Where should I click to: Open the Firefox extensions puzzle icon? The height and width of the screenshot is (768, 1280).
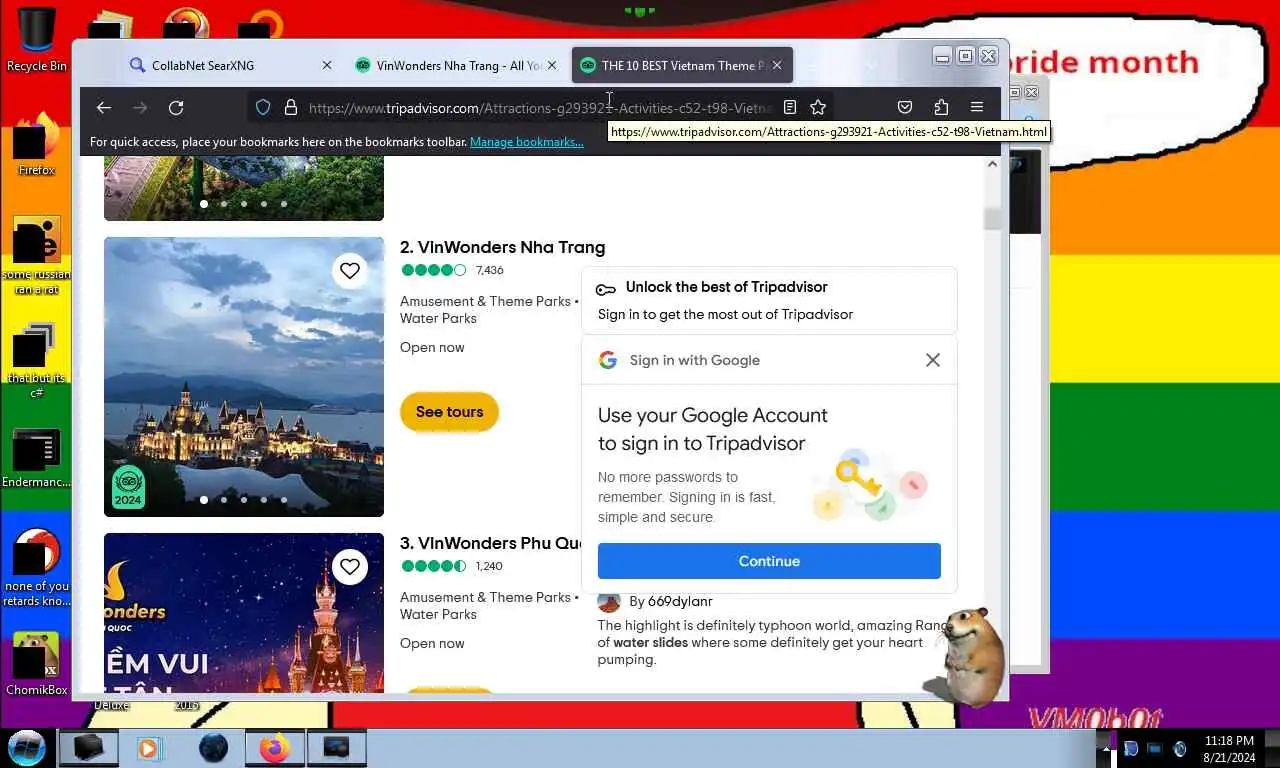[941, 107]
